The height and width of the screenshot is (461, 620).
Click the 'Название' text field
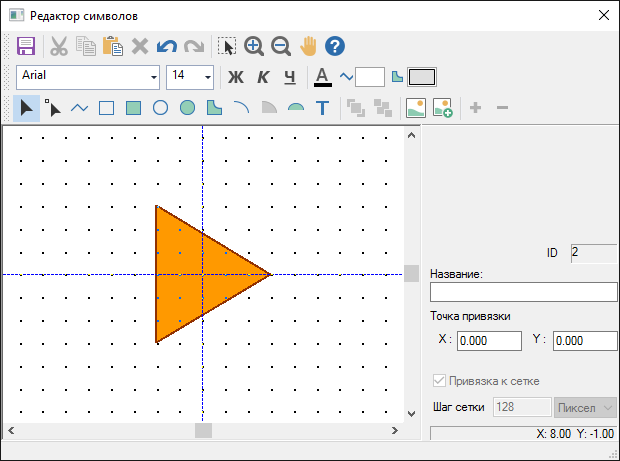pyautogui.click(x=523, y=292)
